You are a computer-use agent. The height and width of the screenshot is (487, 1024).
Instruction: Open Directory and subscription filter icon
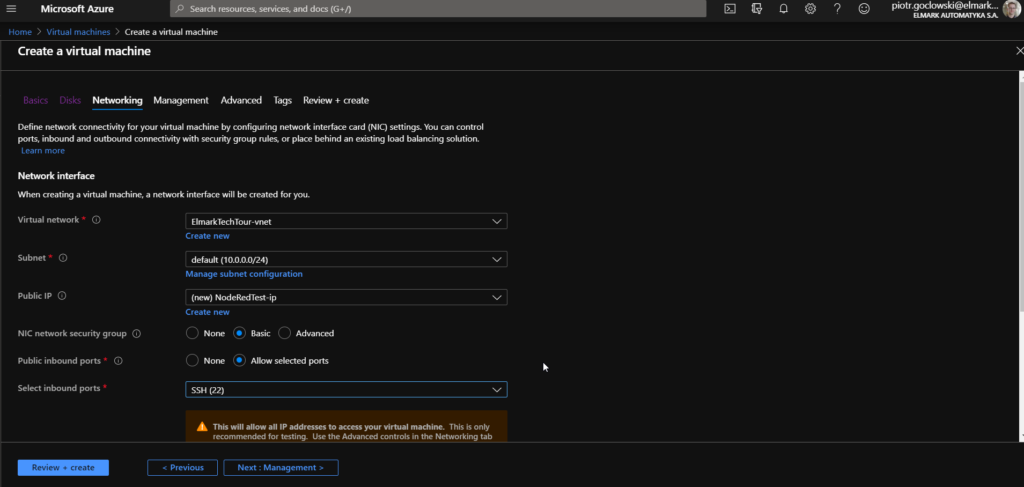(757, 9)
